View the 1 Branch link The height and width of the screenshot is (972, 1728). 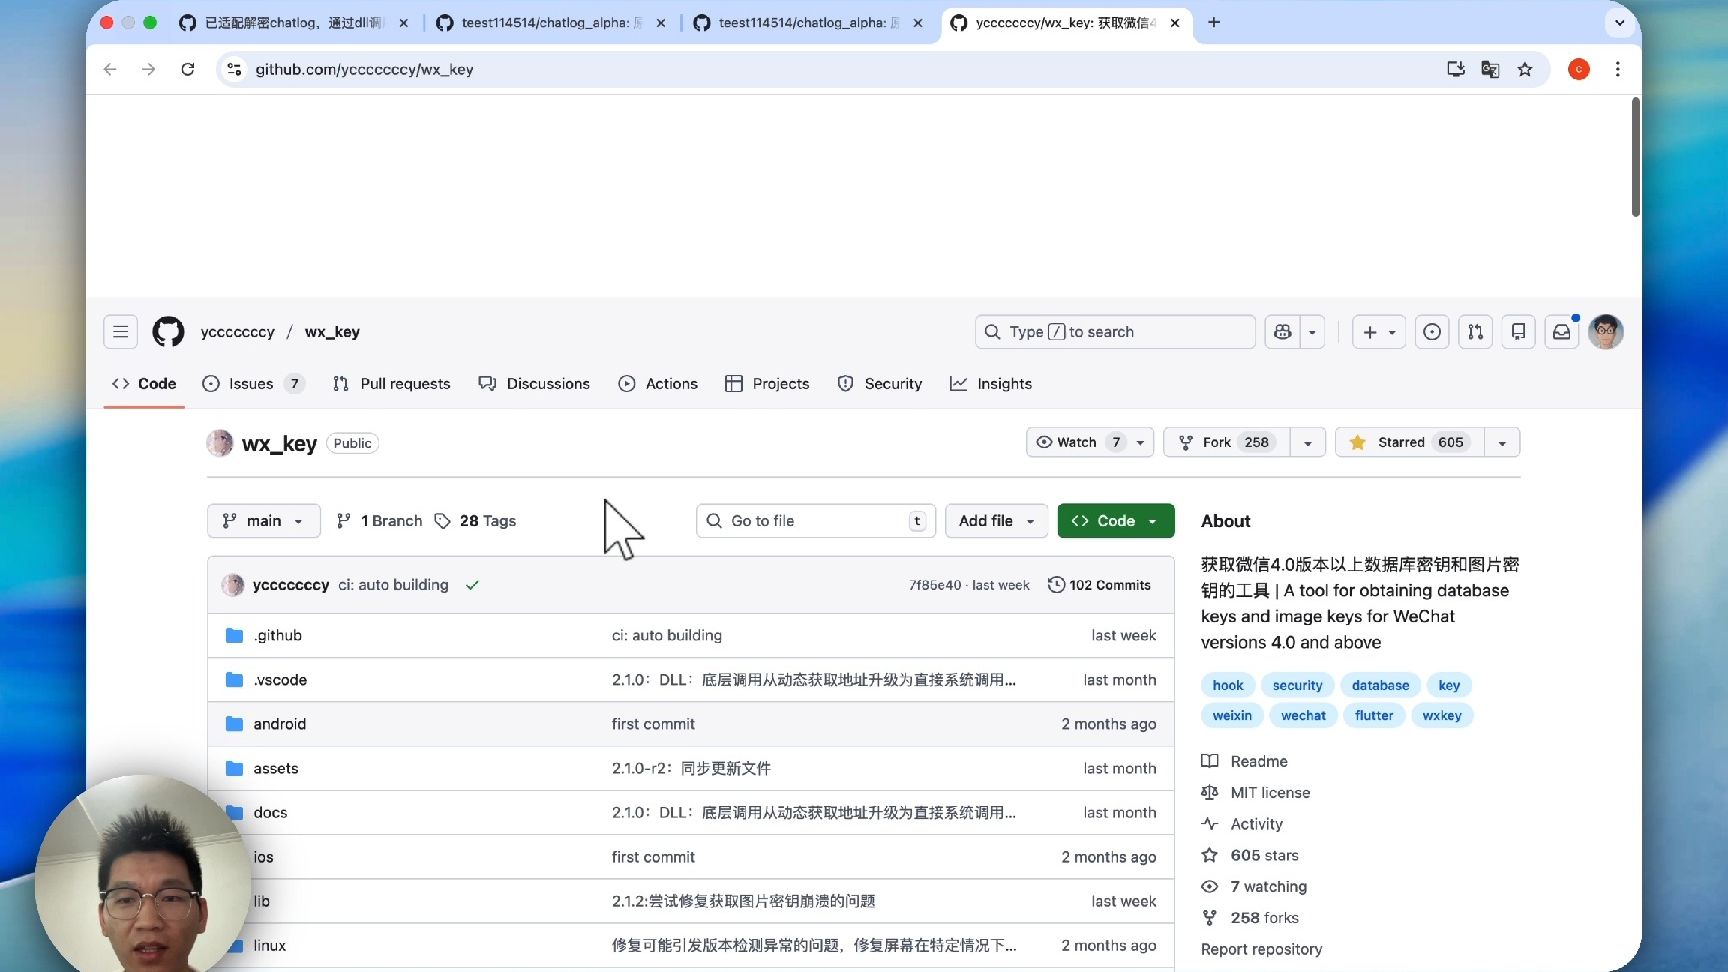coord(379,521)
